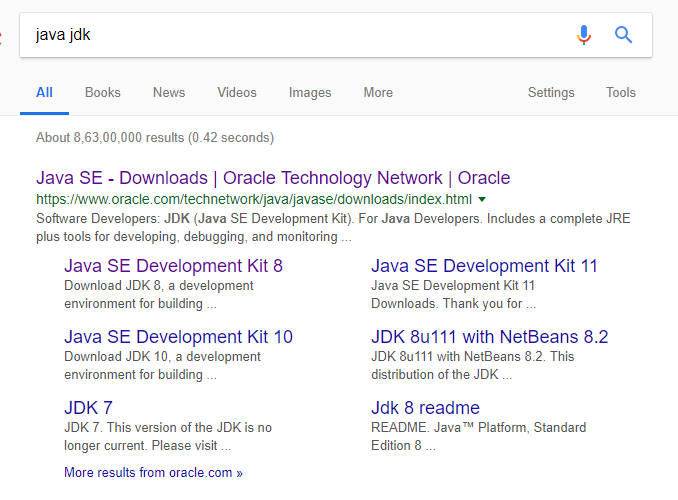Screen dimensions: 678x500
Task: Switch to the Images tab
Action: pos(310,93)
